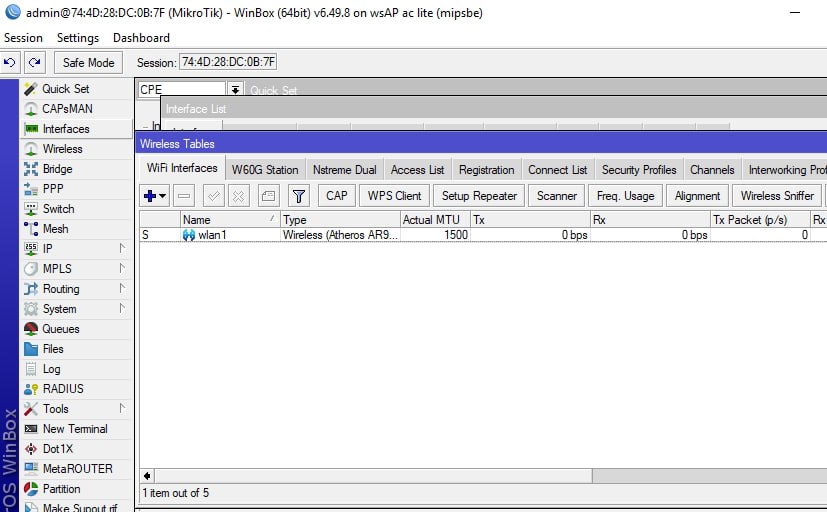Switch to the Security Profiles tab
827x512 pixels.
point(639,170)
